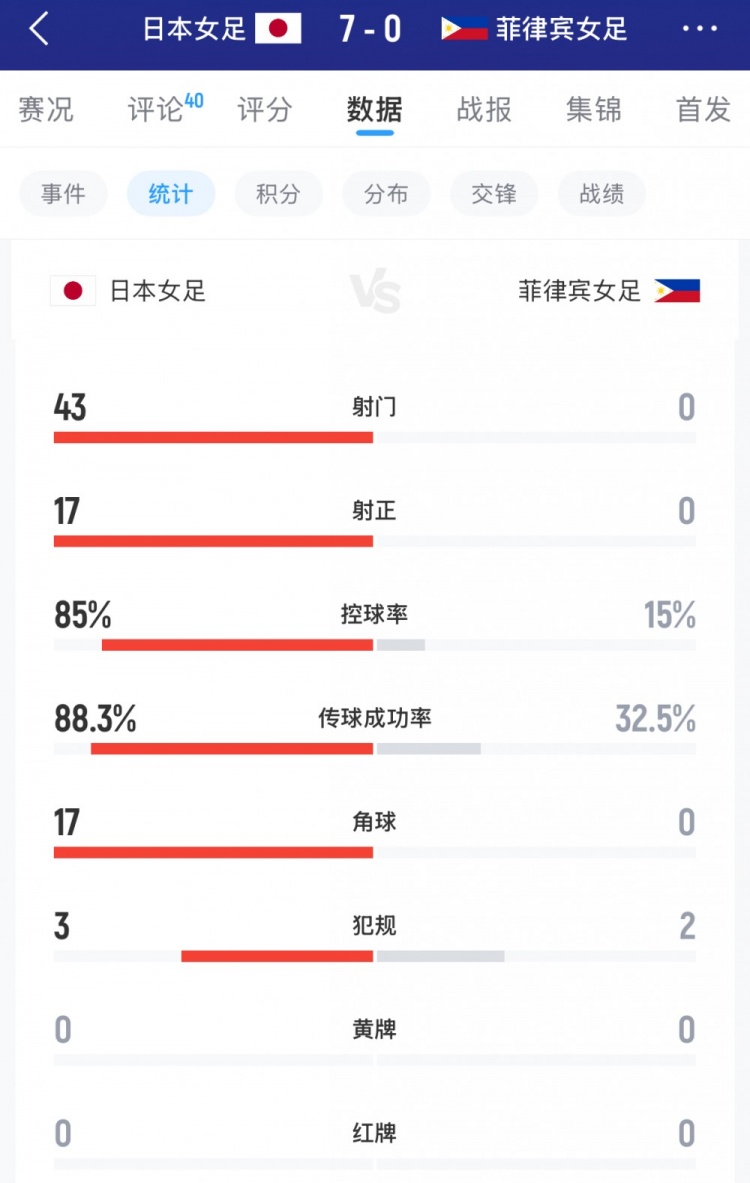
Task: Select the 积分 filter chip
Action: tap(278, 194)
